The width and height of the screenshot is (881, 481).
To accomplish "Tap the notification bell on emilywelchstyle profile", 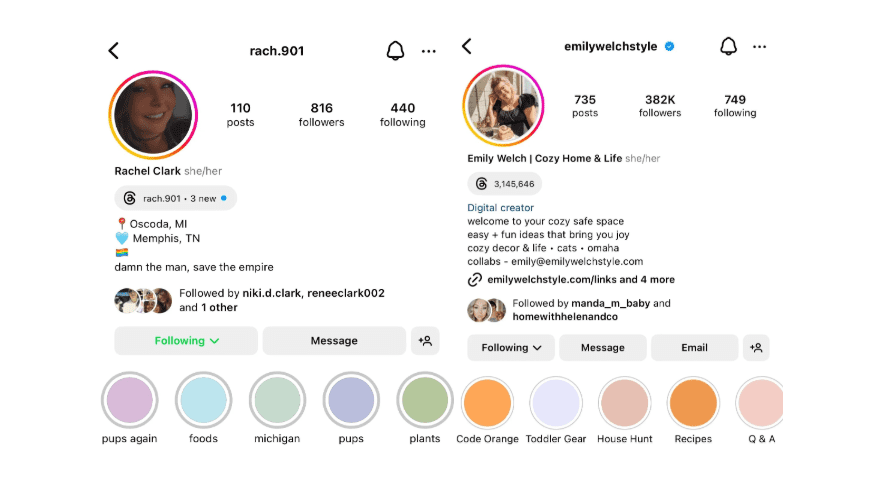I will pos(728,46).
